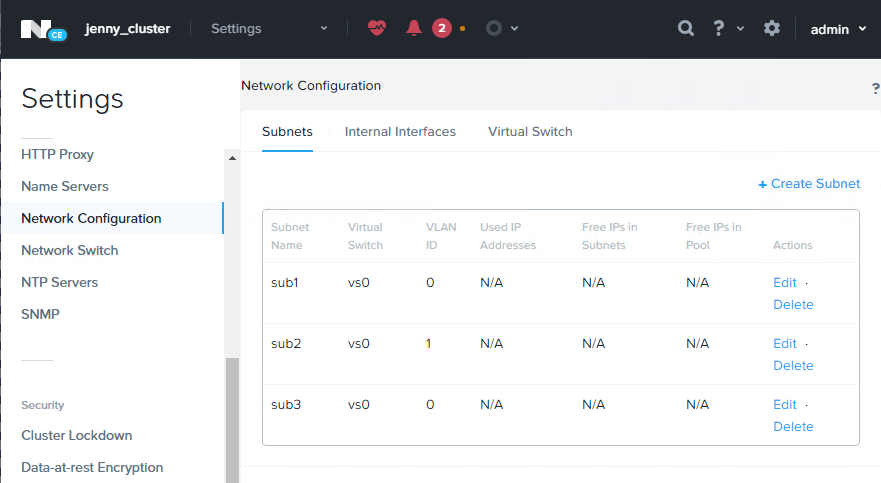Open Cluster Lockdown security setting
This screenshot has height=483, width=881.
77,436
